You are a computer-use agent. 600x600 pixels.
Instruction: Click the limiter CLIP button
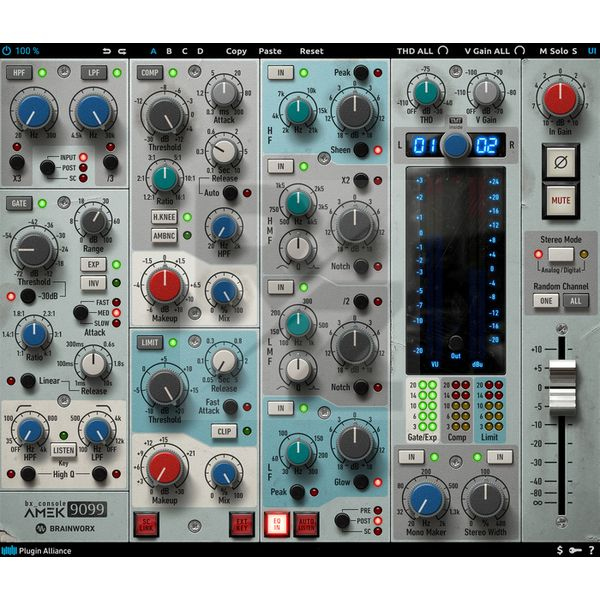pyautogui.click(x=224, y=431)
